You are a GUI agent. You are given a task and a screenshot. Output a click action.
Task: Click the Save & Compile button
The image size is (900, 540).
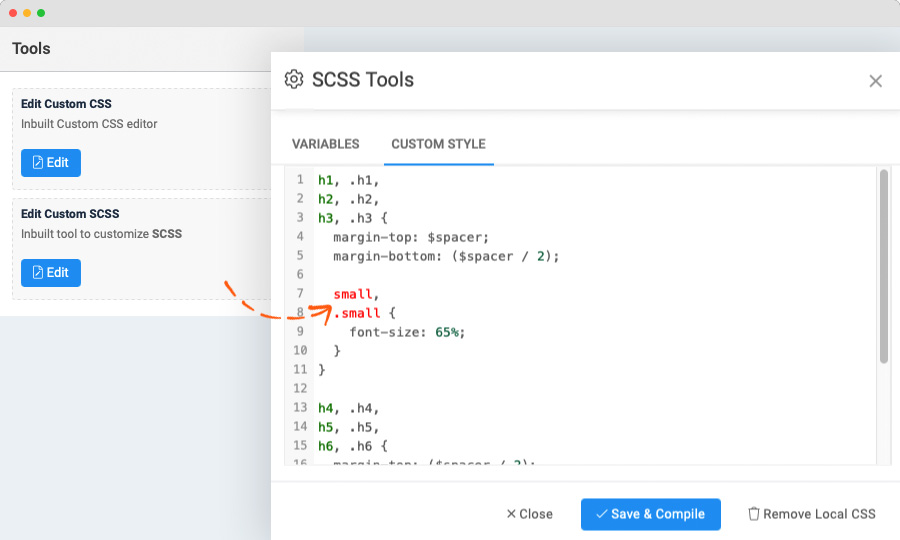(x=650, y=514)
